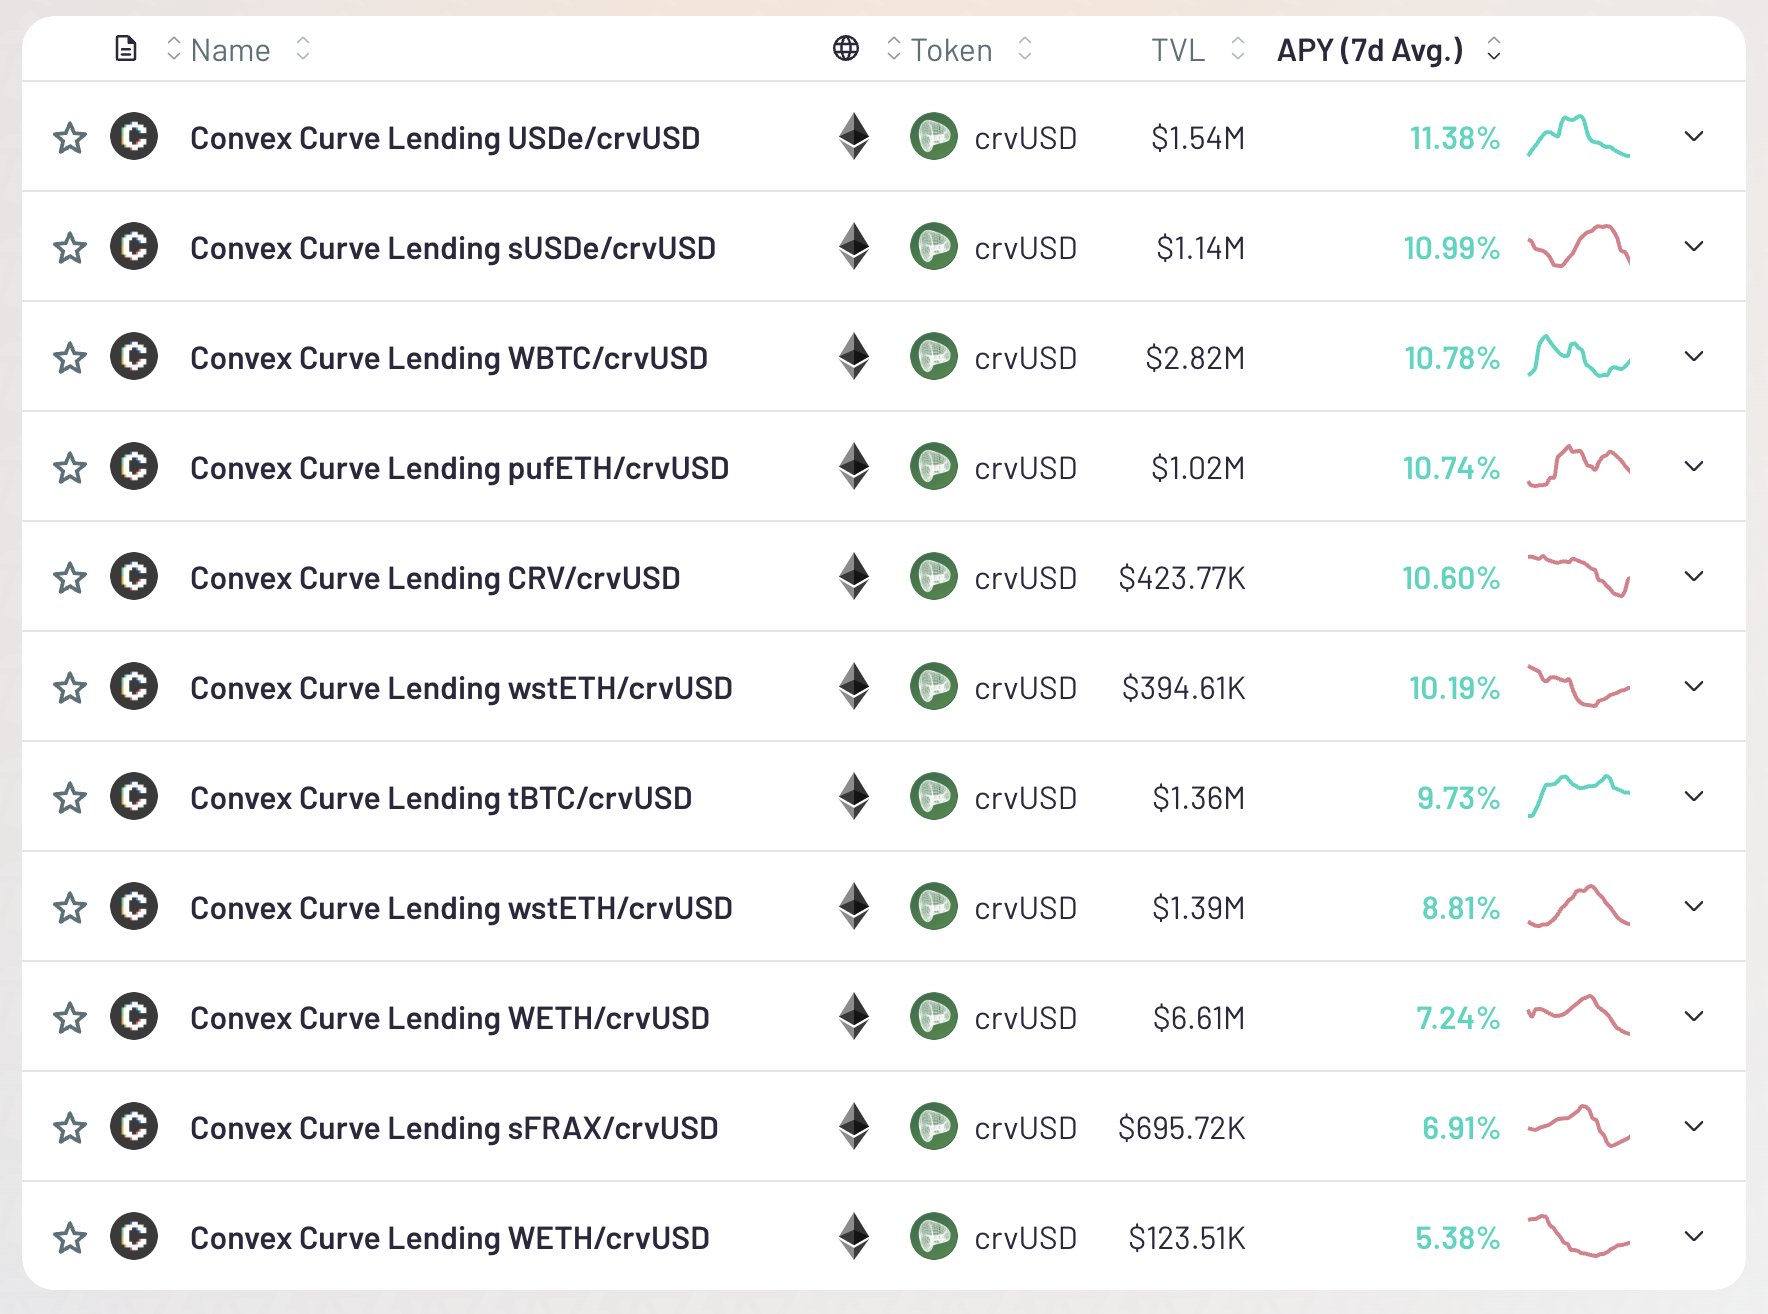
Task: Expand the CRV/crvUSD row chevron
Action: click(1693, 576)
